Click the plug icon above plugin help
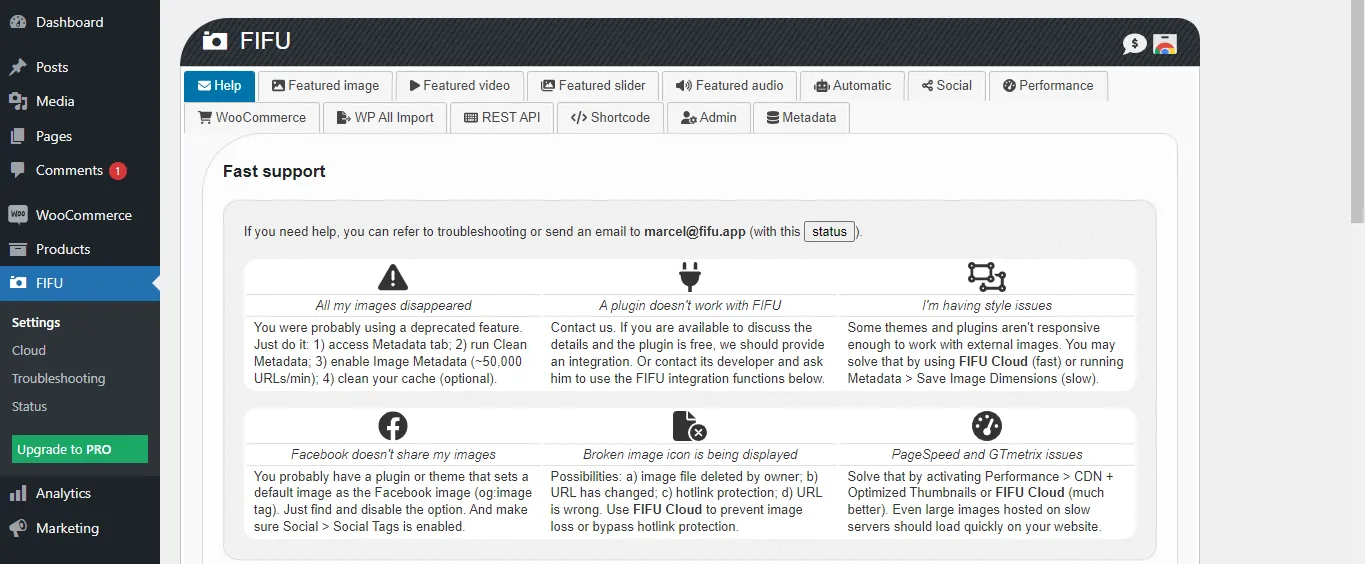Viewport: 1365px width, 564px height. pos(690,276)
